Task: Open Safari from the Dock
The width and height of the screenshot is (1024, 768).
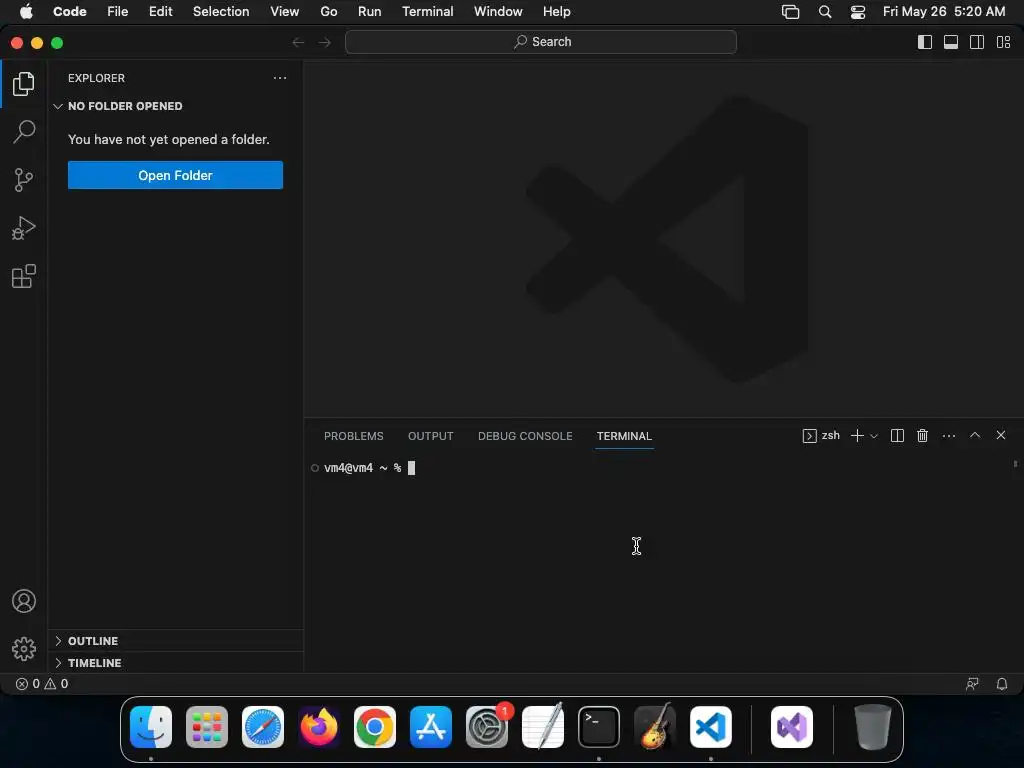Action: pos(263,727)
